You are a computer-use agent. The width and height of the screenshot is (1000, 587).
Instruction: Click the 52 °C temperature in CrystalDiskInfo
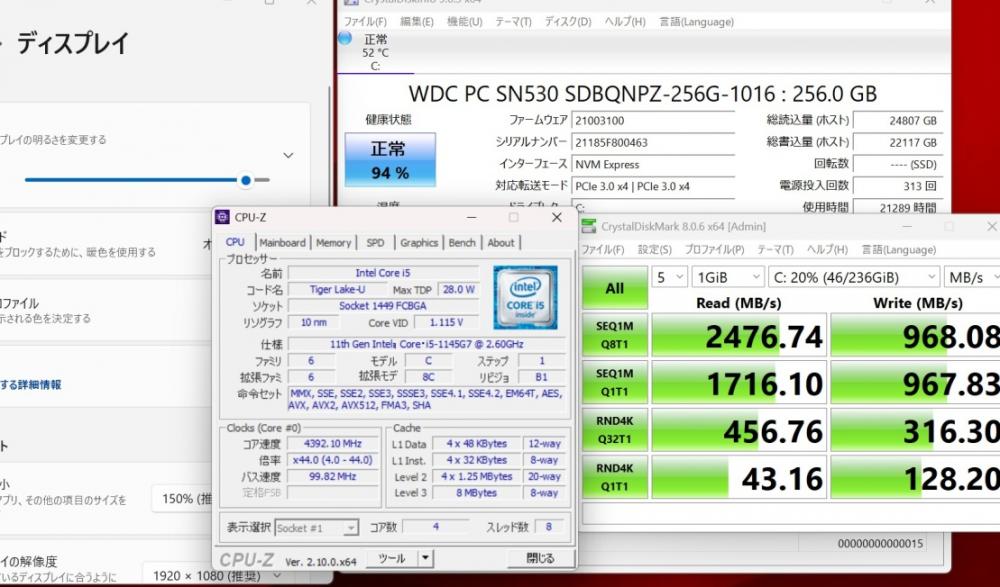[375, 52]
